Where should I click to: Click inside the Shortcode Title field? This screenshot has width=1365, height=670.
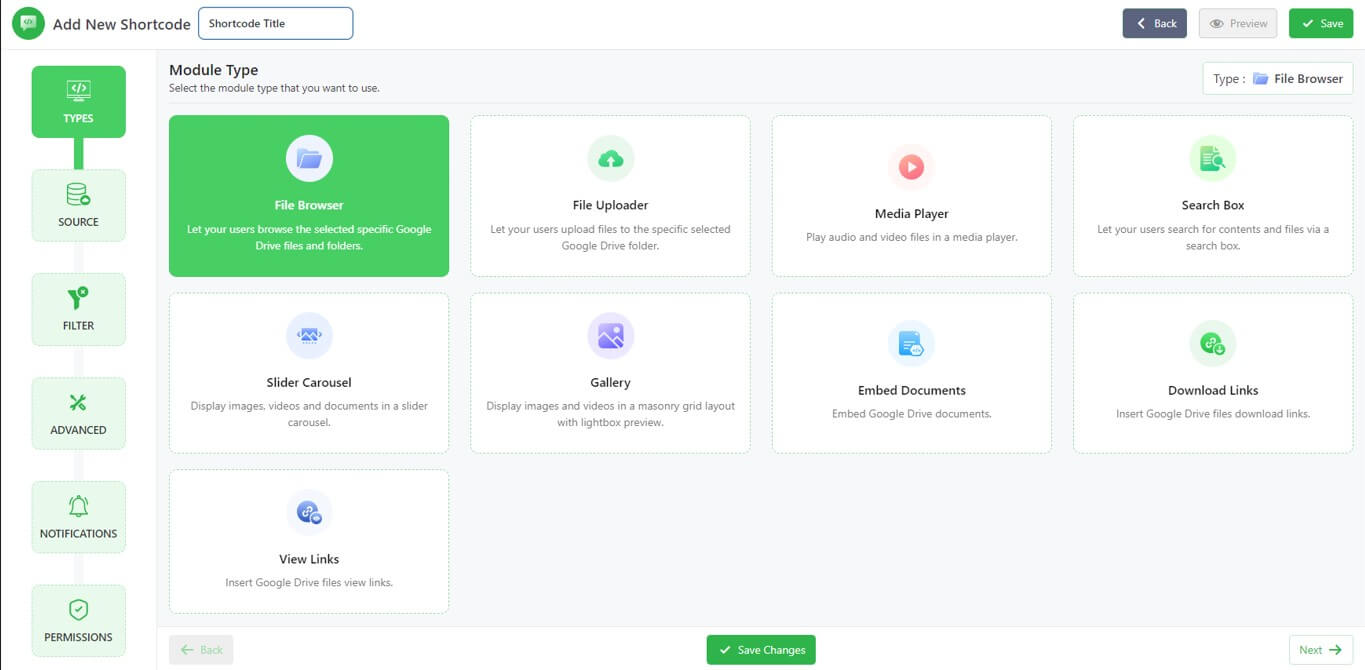[275, 23]
